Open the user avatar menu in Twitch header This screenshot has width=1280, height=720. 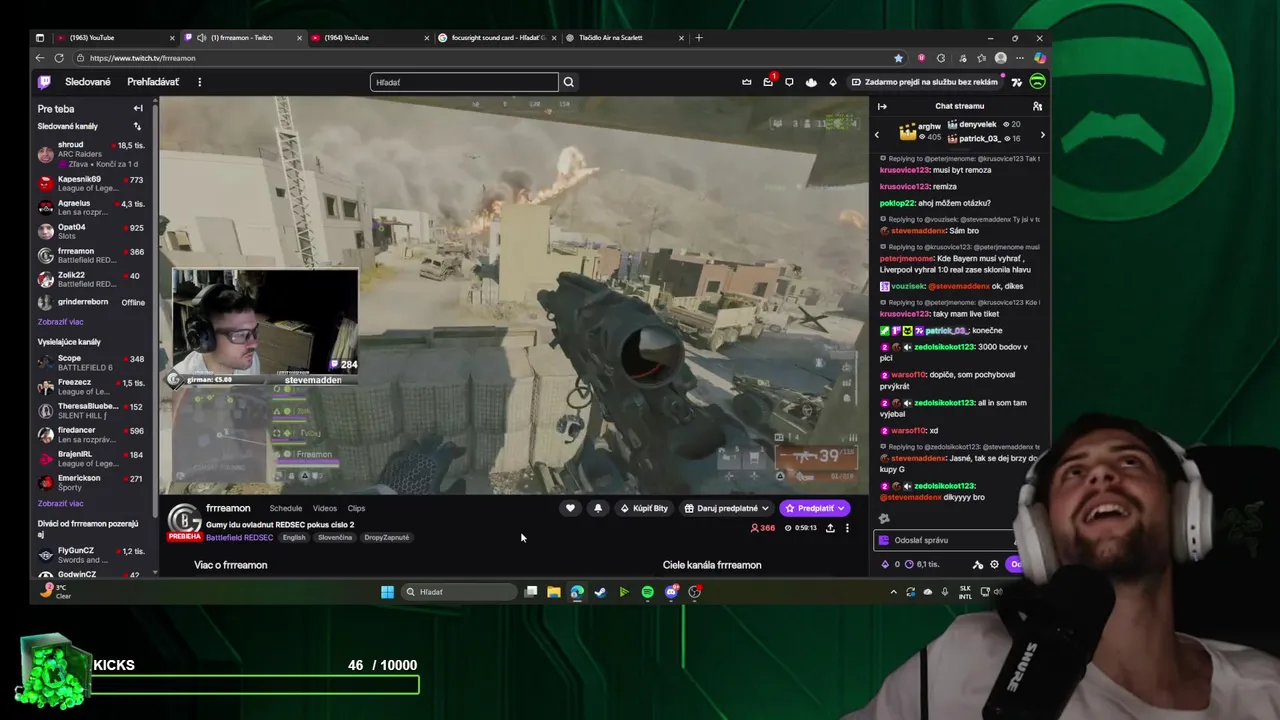[x=1037, y=82]
